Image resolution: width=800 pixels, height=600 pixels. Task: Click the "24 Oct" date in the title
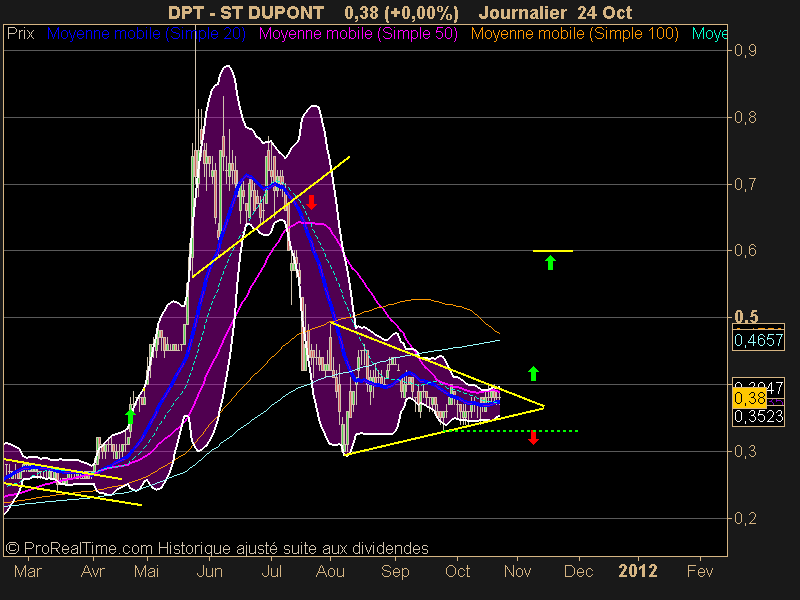605,13
